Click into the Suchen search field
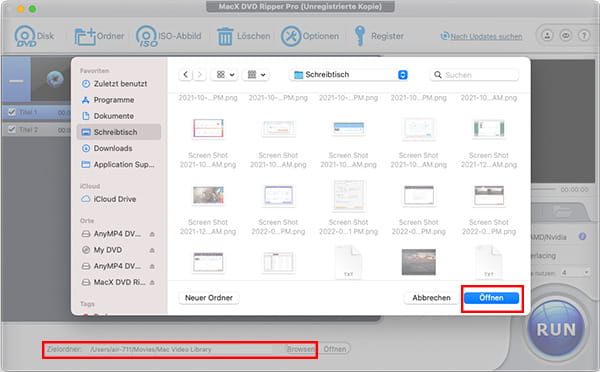 coord(474,75)
